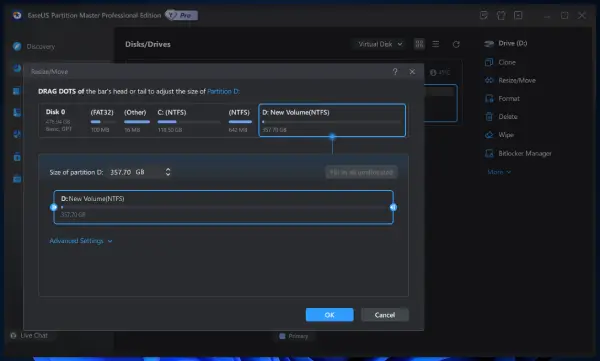Click the Pro edition badge in title bar

(x=182, y=15)
